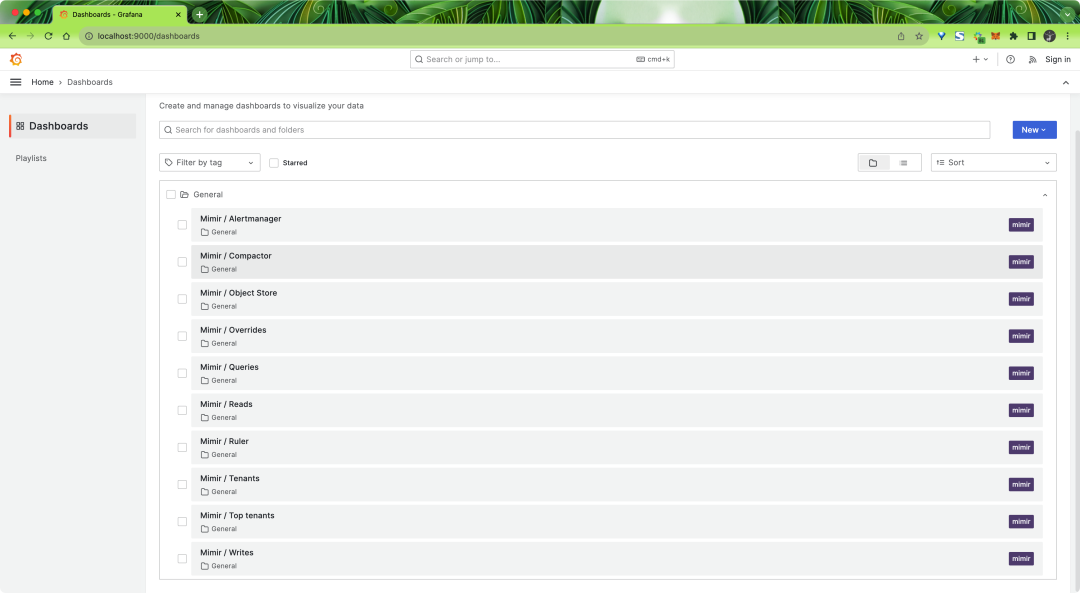Viewport: 1080px width, 593px height.
Task: Open the browser extensions puzzle icon
Action: (x=1014, y=36)
